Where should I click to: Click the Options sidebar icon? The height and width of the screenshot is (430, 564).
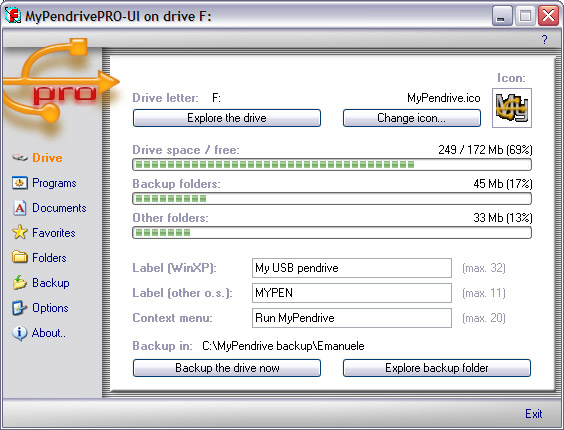(19, 308)
